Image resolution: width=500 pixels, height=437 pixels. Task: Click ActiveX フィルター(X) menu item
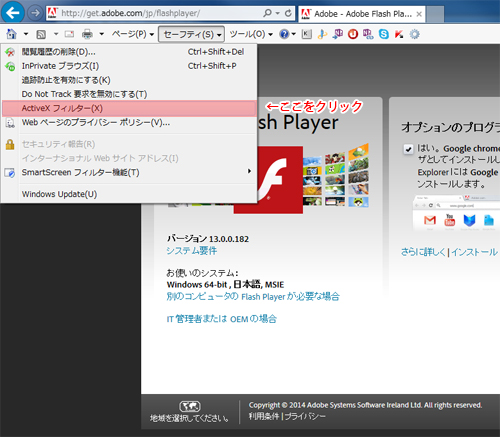tap(129, 108)
